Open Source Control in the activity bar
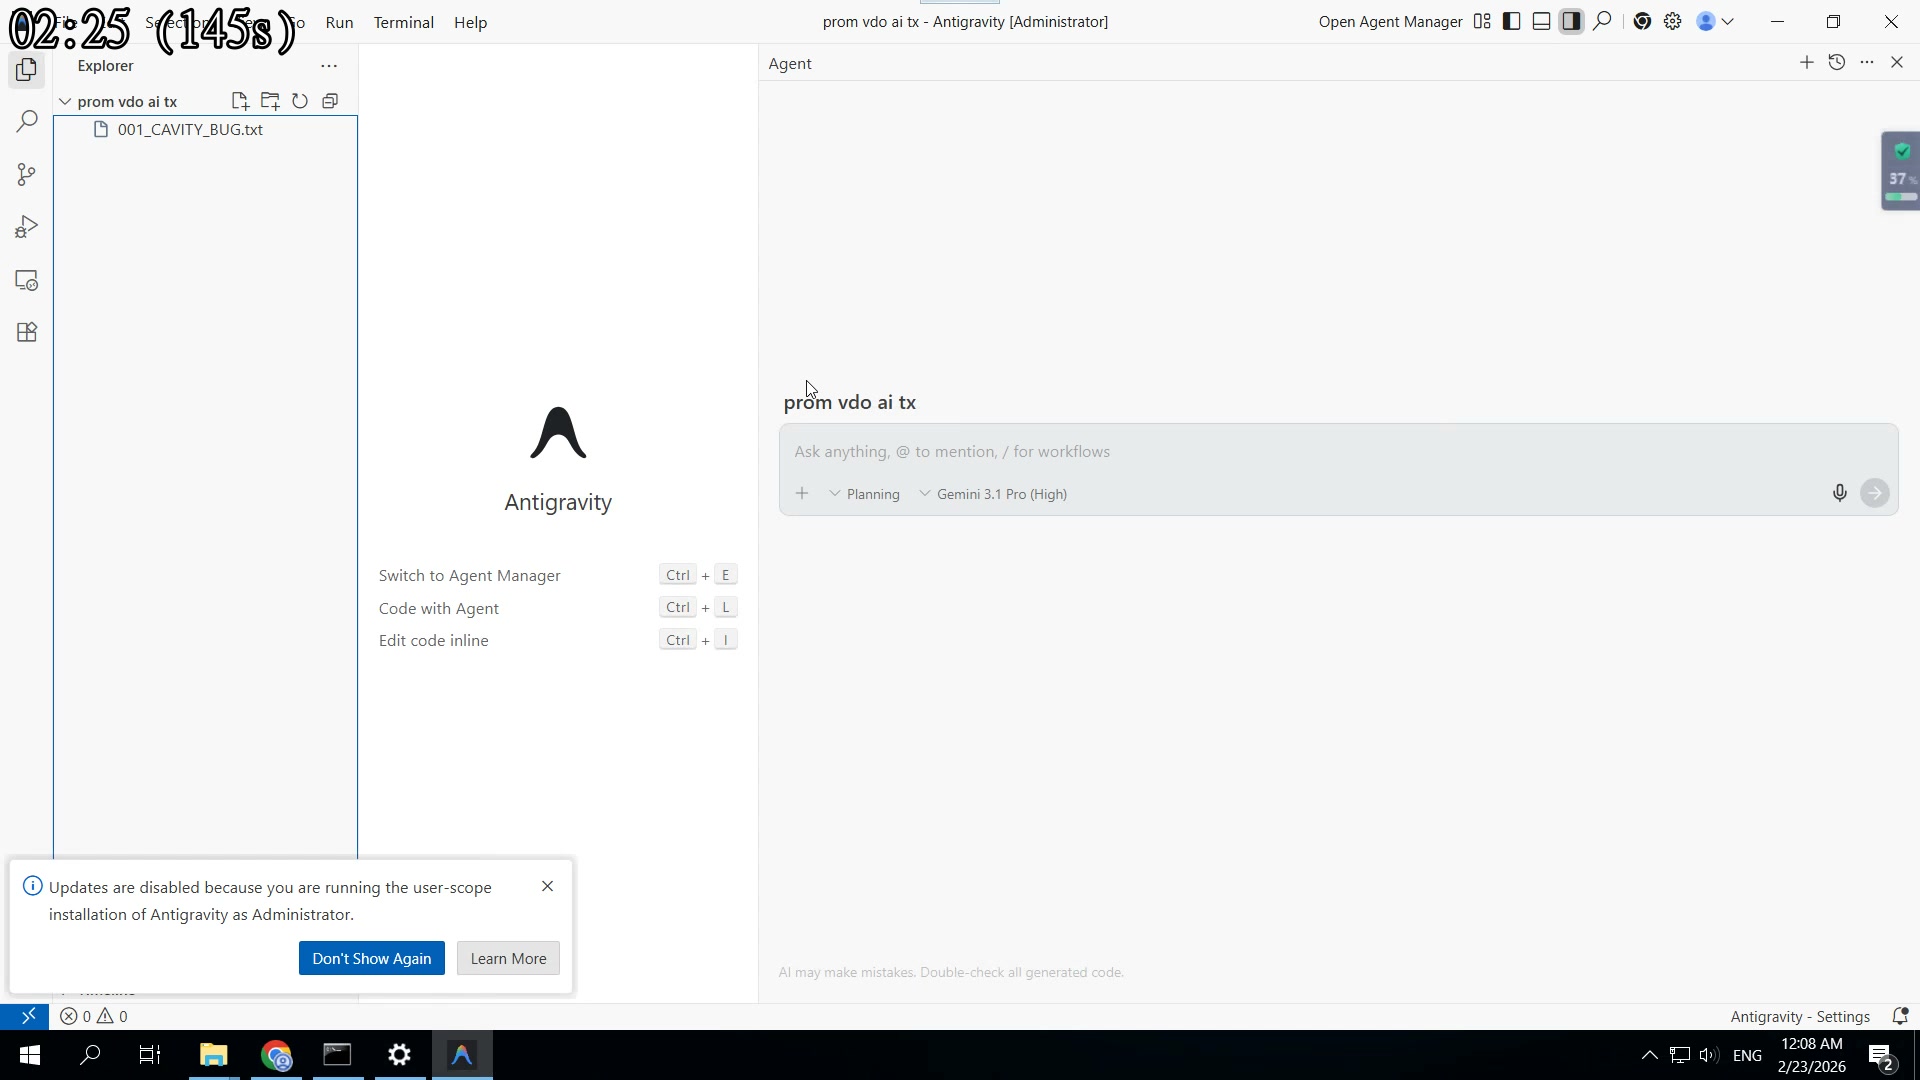Image resolution: width=1920 pixels, height=1080 pixels. pos(26,174)
